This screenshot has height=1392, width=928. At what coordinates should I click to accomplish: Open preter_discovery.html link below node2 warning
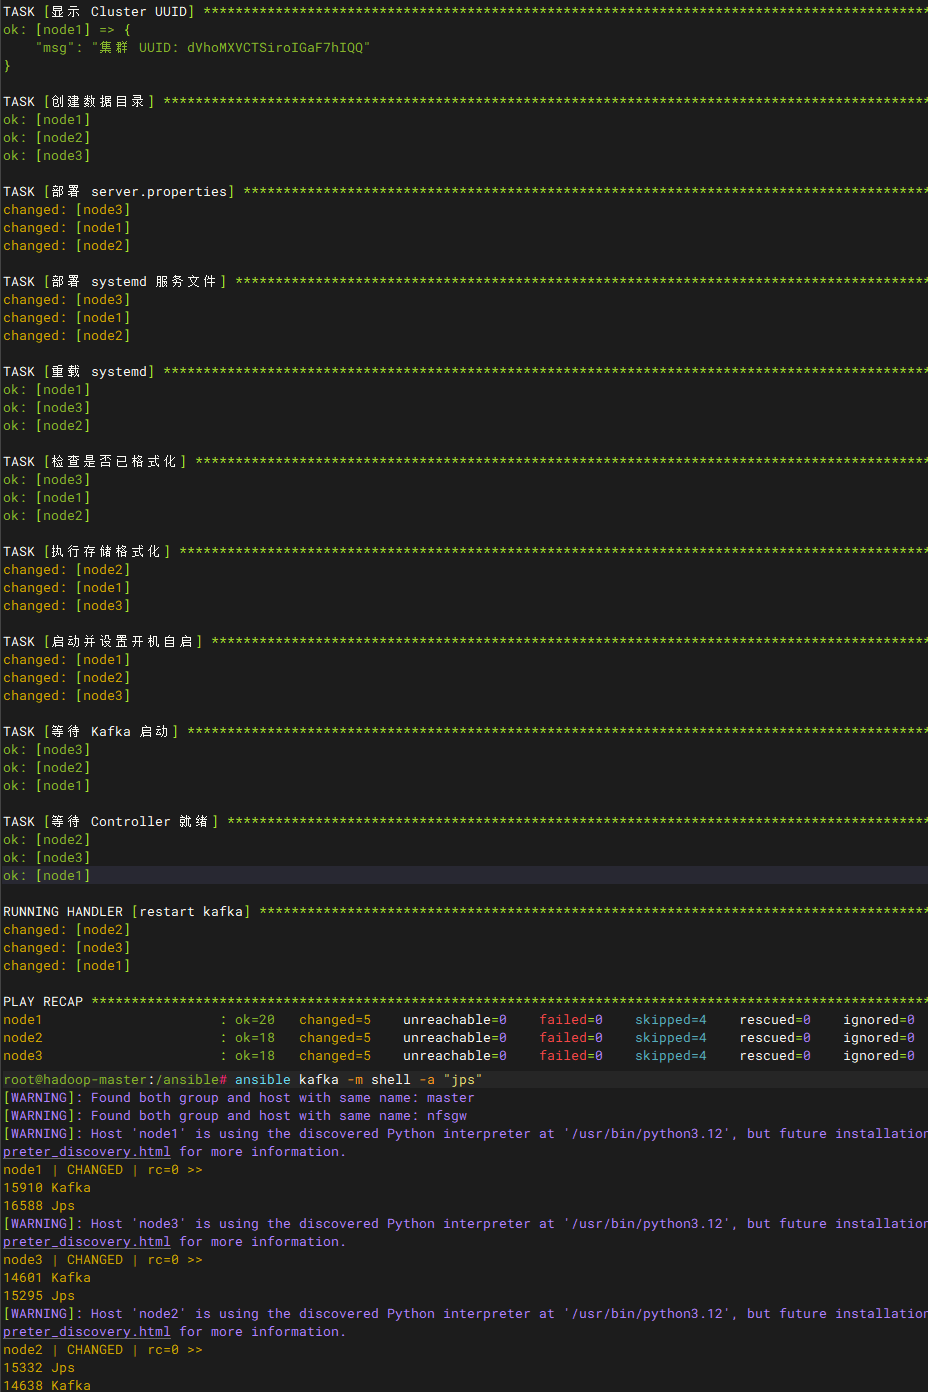(87, 1332)
